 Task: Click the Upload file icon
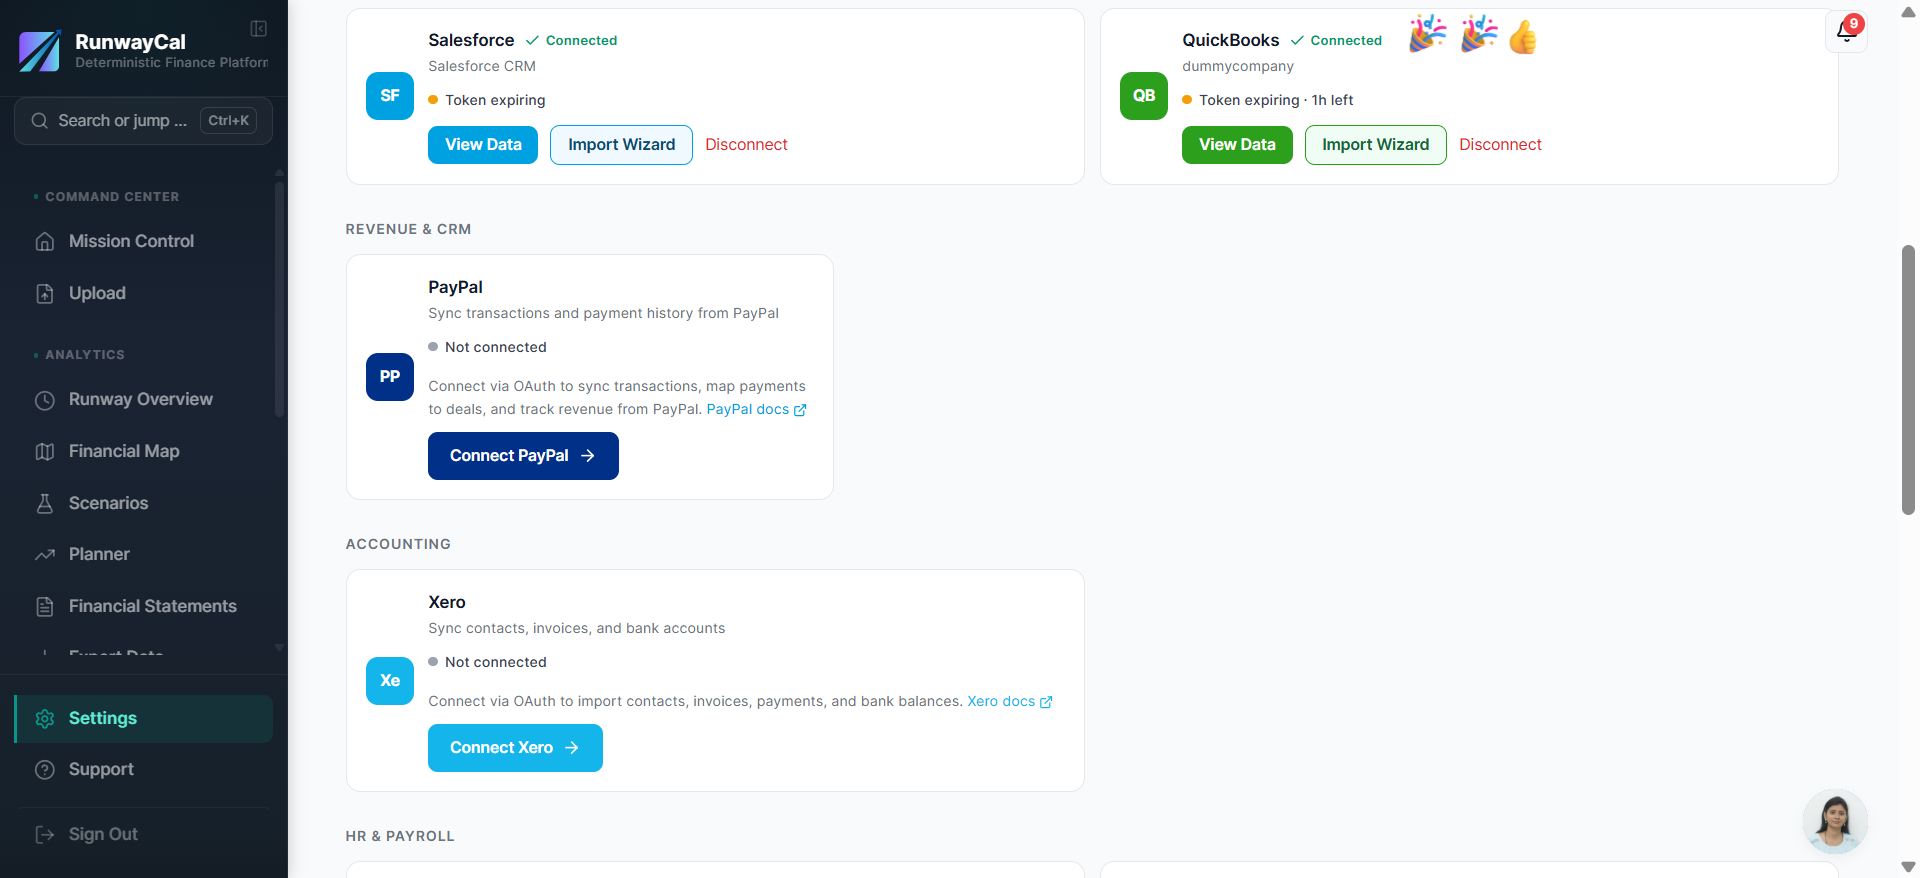click(x=45, y=293)
